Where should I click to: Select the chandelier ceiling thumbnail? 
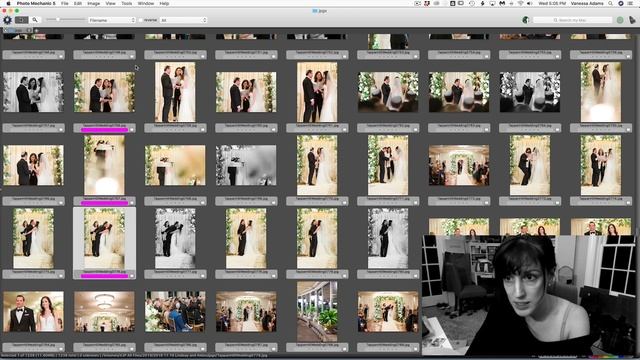[104, 311]
